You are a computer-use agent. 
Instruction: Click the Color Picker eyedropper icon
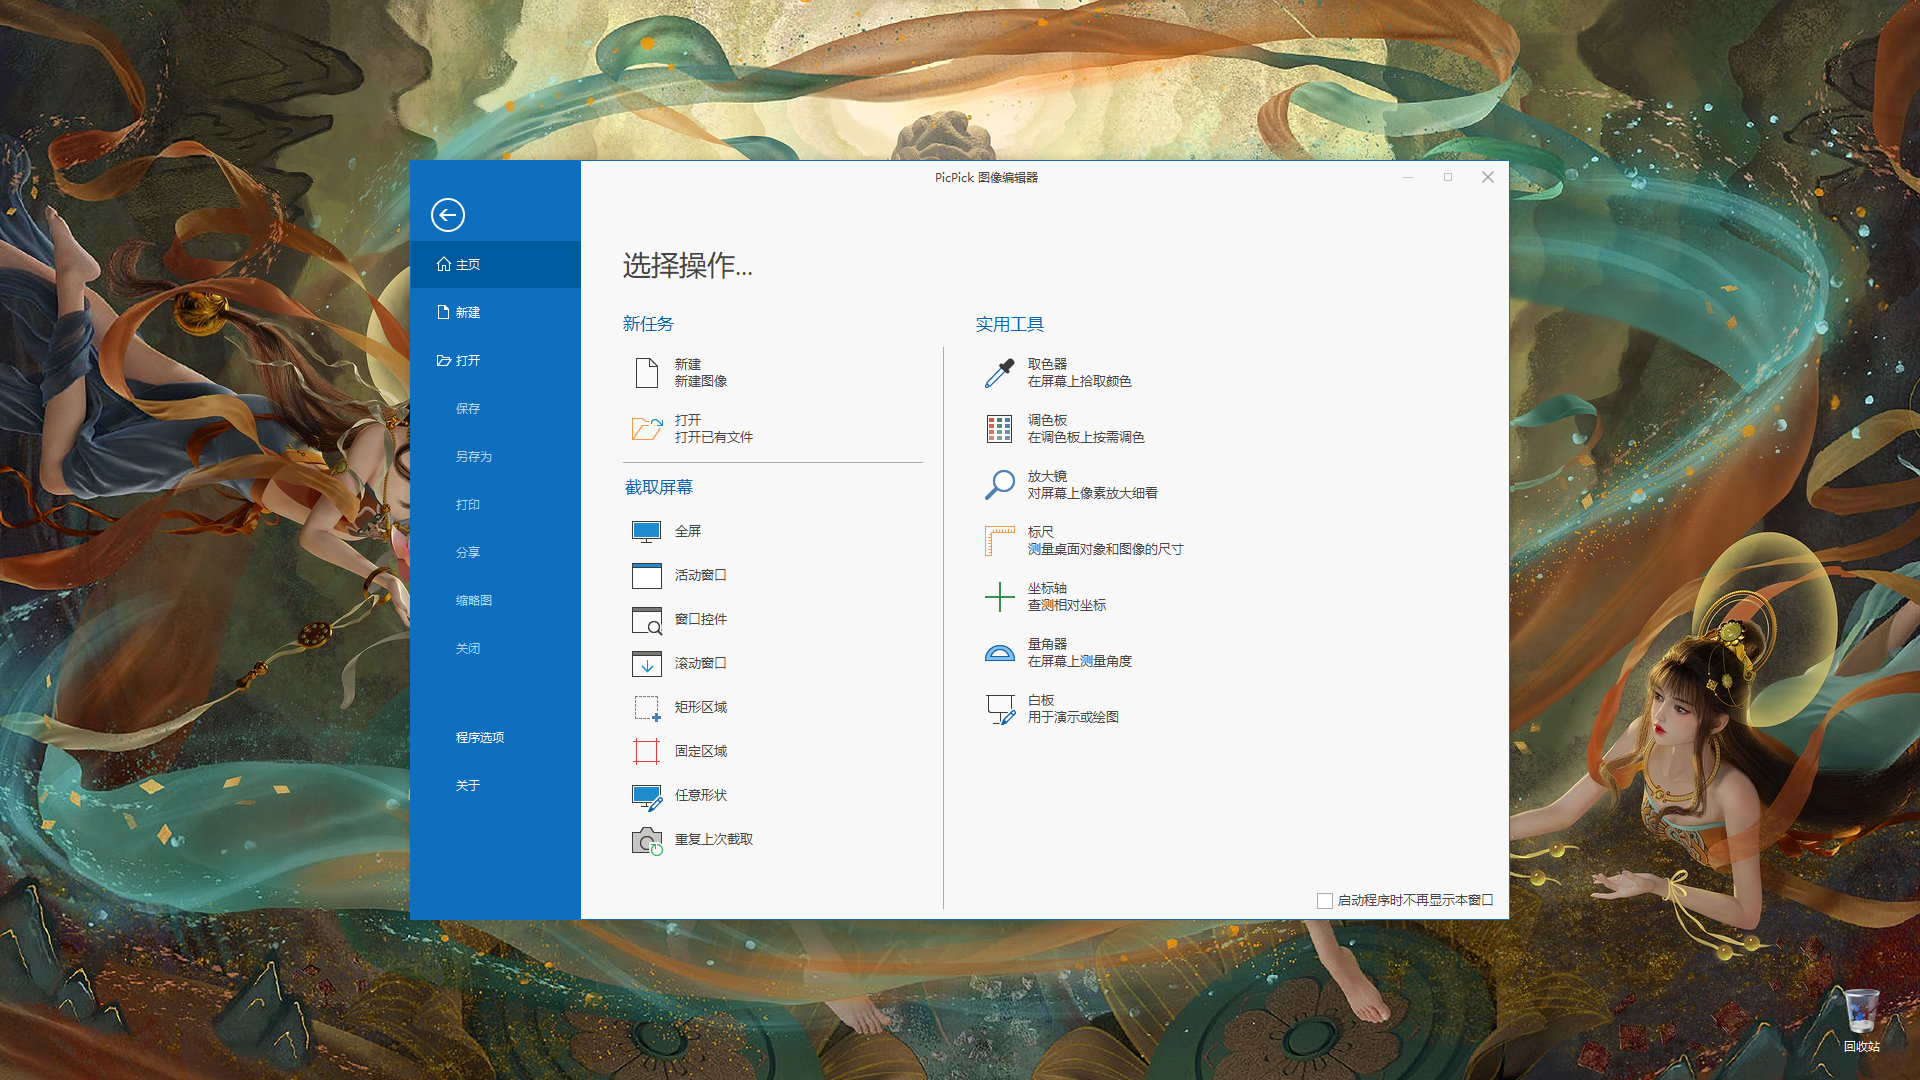999,373
